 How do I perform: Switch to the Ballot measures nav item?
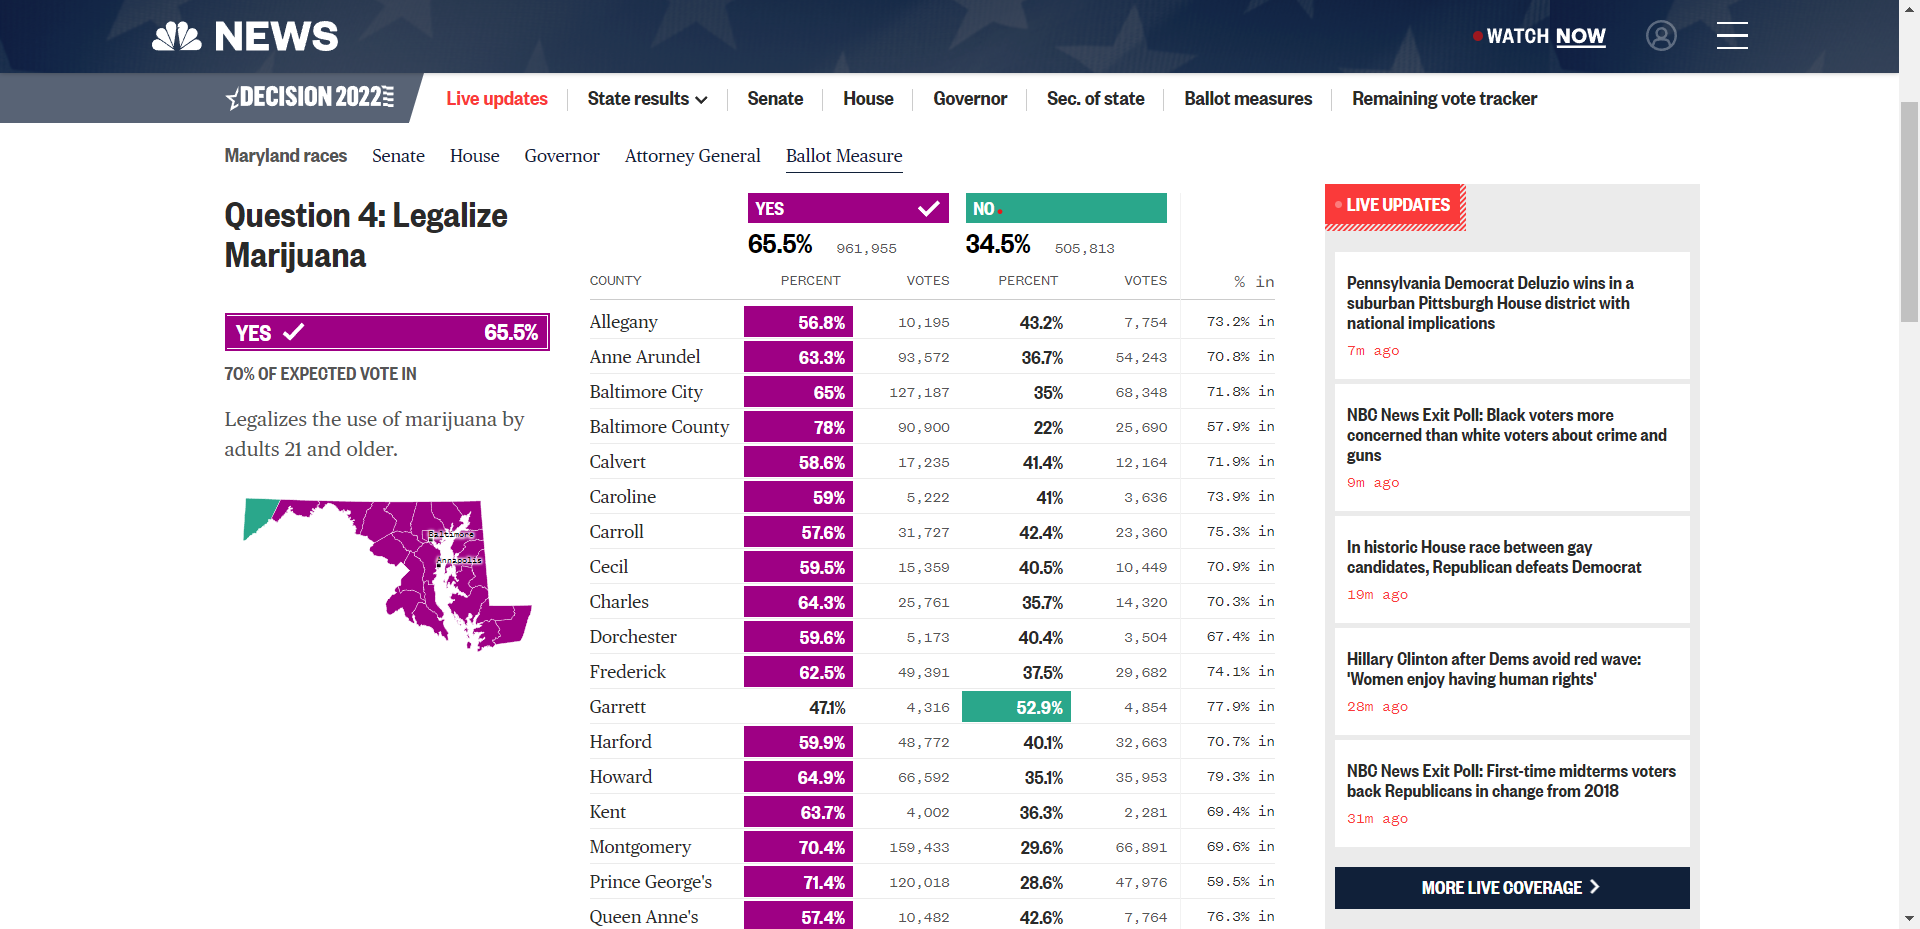[x=1247, y=99]
